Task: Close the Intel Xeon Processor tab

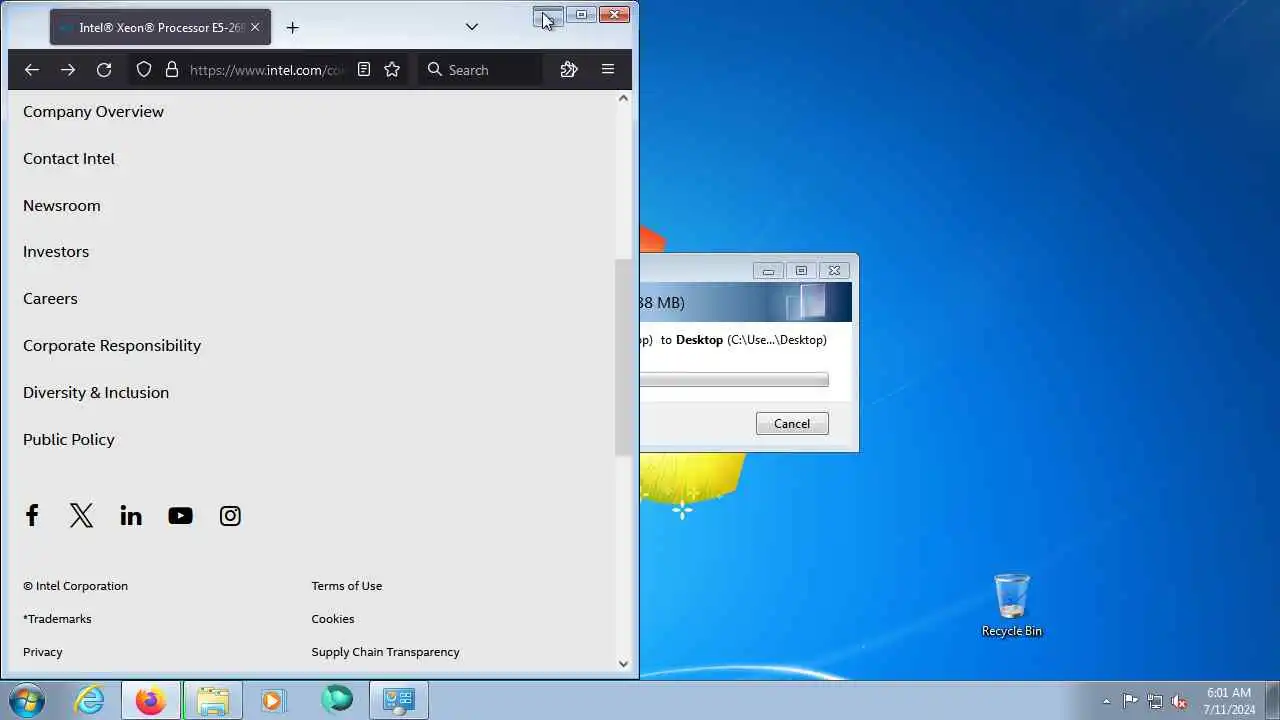Action: (255, 27)
